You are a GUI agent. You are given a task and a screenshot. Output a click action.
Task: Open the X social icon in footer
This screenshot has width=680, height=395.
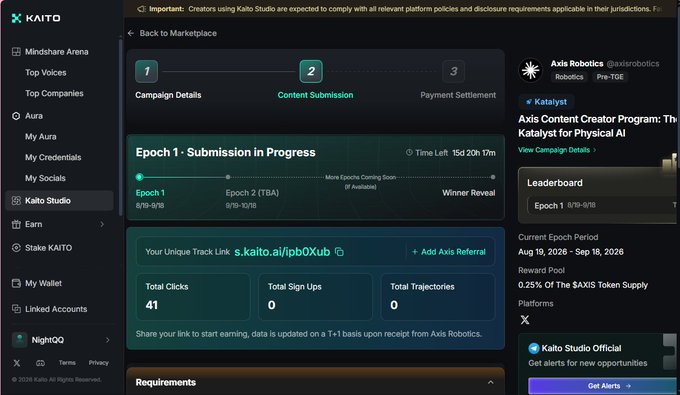[16, 363]
